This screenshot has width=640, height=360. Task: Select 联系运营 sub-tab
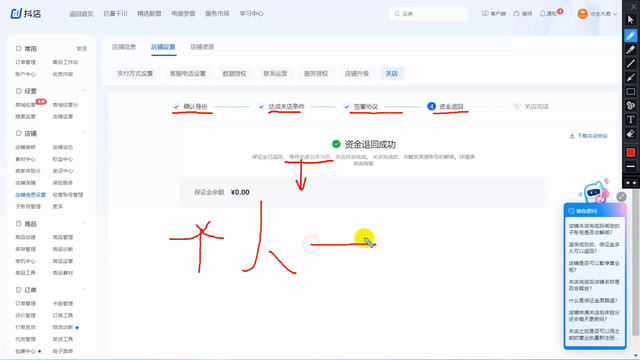pos(275,73)
